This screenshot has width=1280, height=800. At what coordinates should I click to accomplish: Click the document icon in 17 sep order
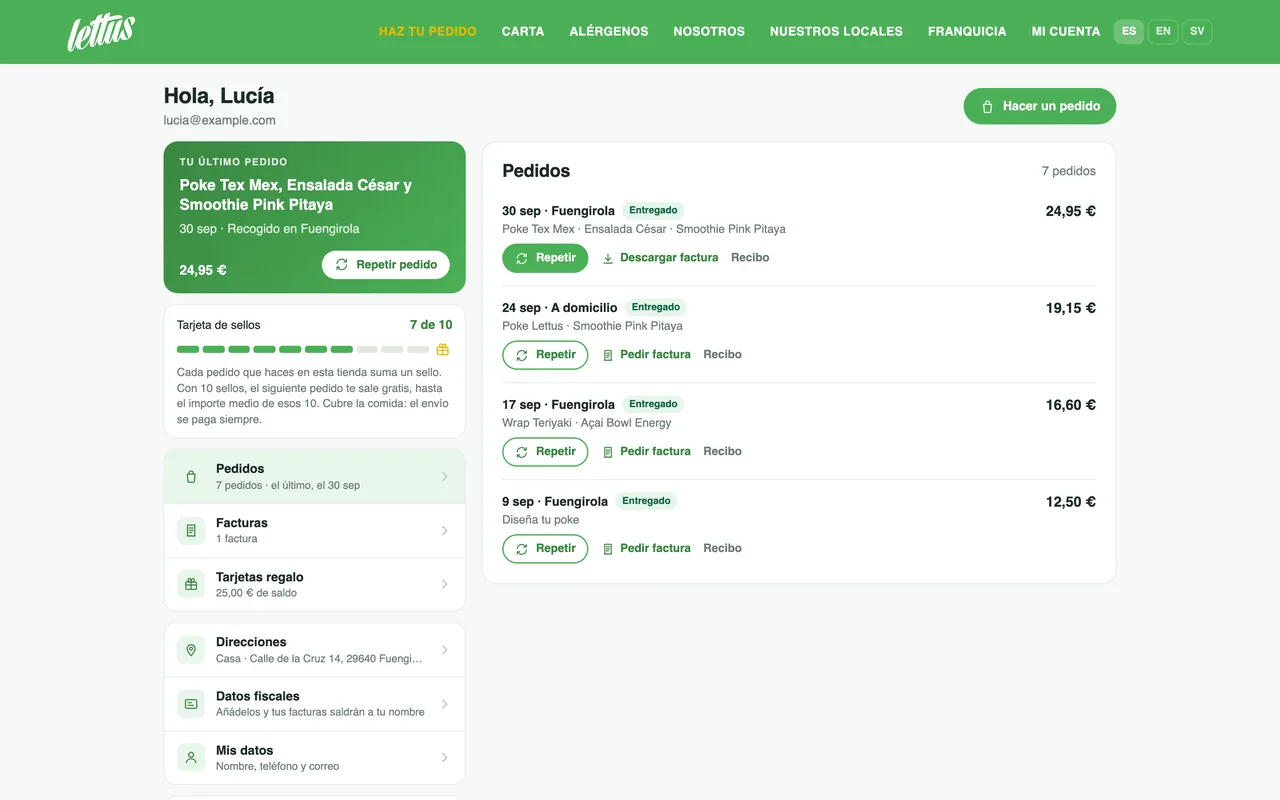point(608,452)
